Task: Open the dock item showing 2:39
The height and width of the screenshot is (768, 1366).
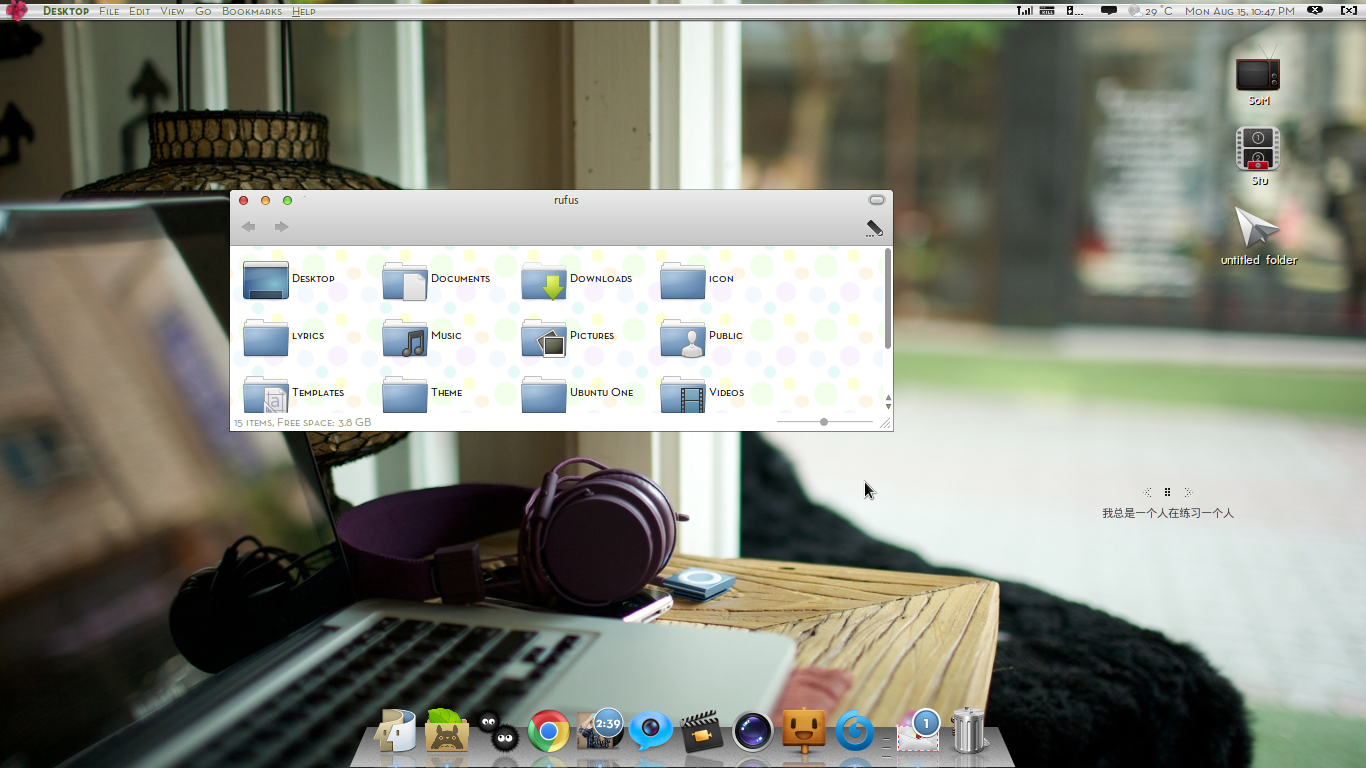Action: (600, 730)
